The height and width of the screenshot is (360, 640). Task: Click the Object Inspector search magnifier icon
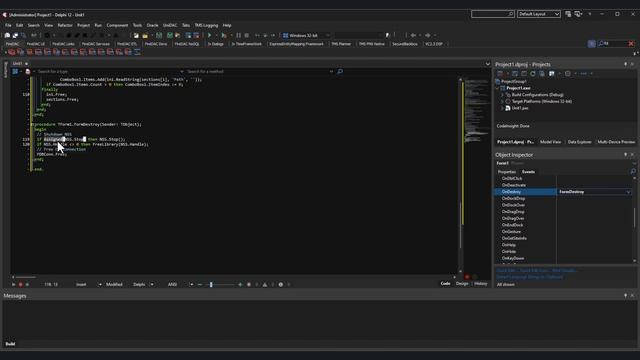coord(633,171)
